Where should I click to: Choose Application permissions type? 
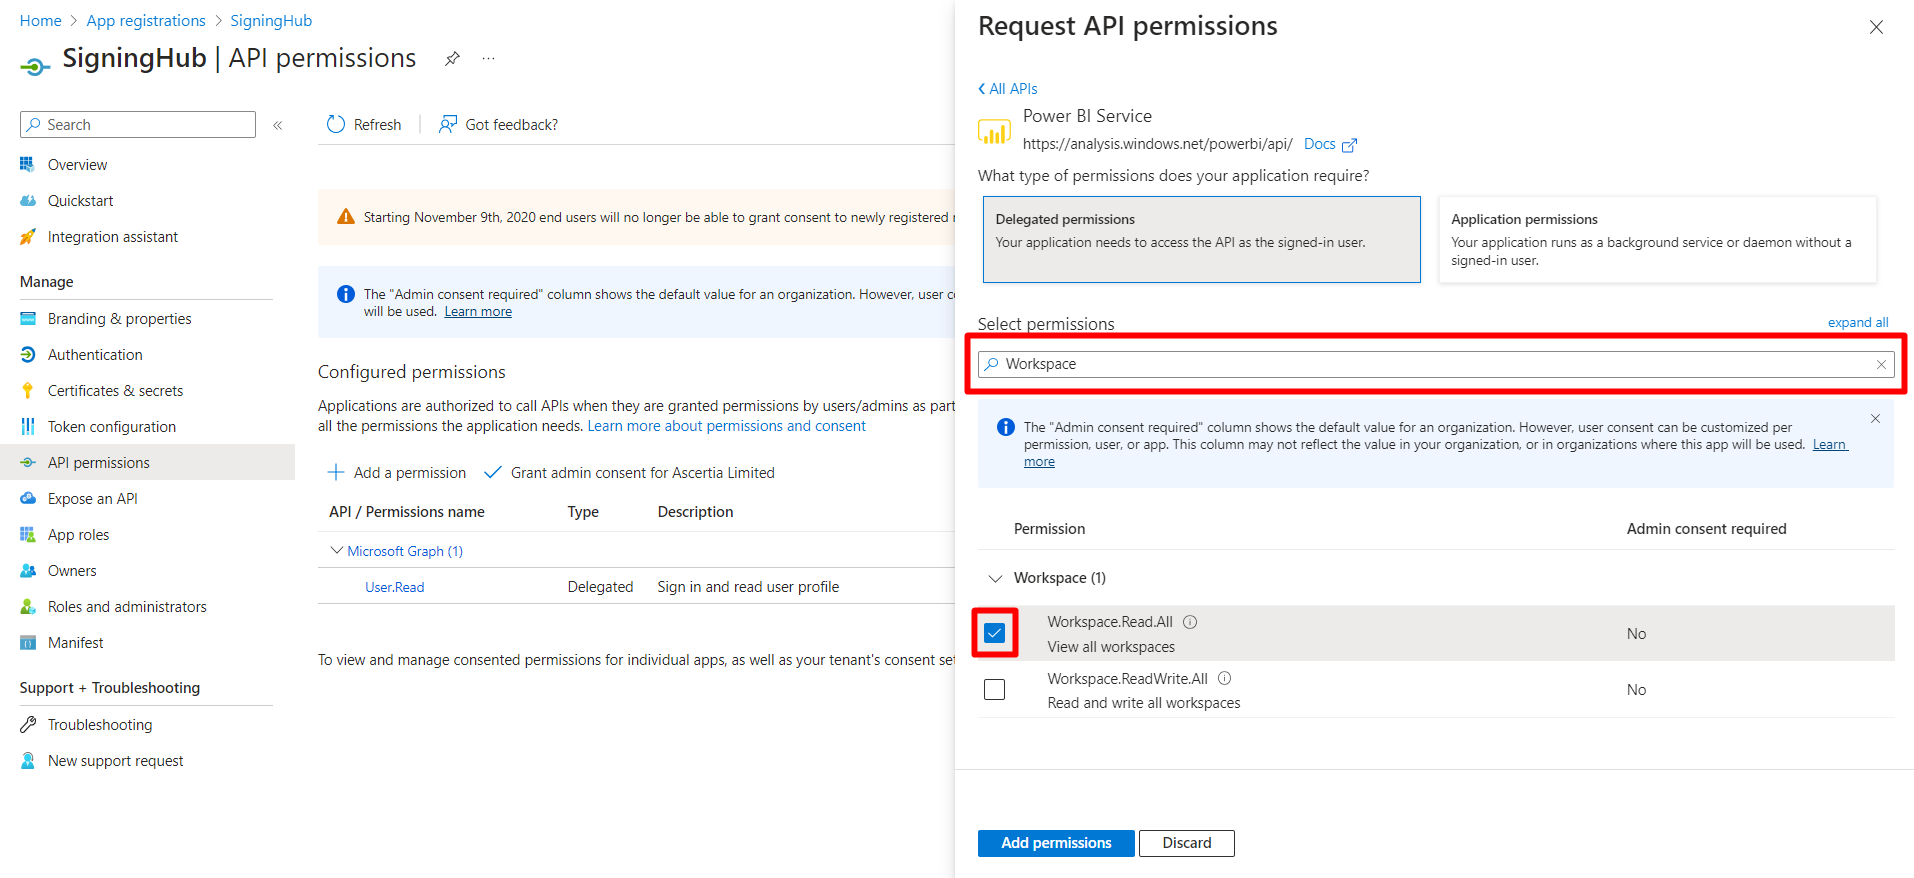(x=1657, y=239)
